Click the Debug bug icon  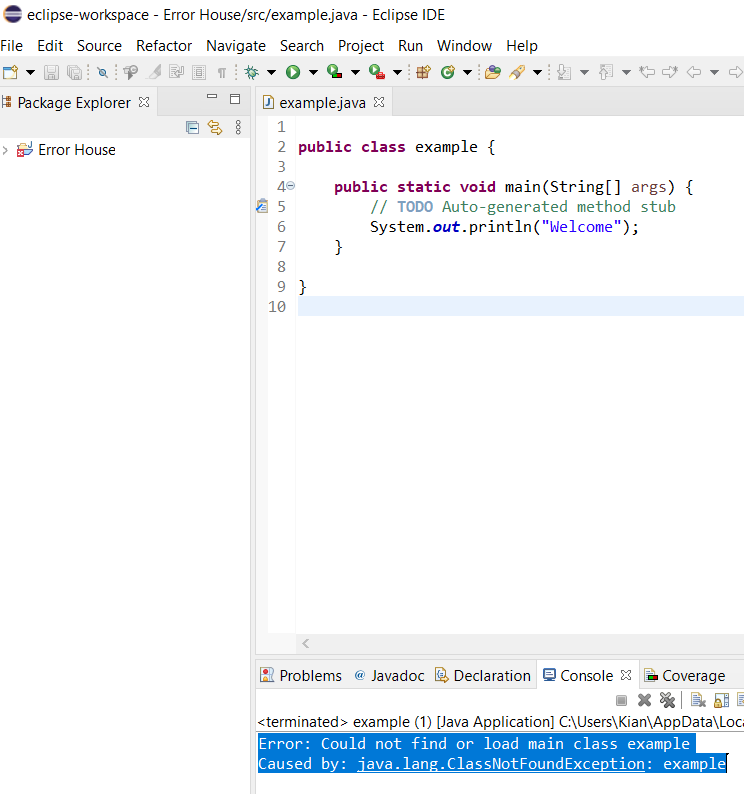(251, 72)
